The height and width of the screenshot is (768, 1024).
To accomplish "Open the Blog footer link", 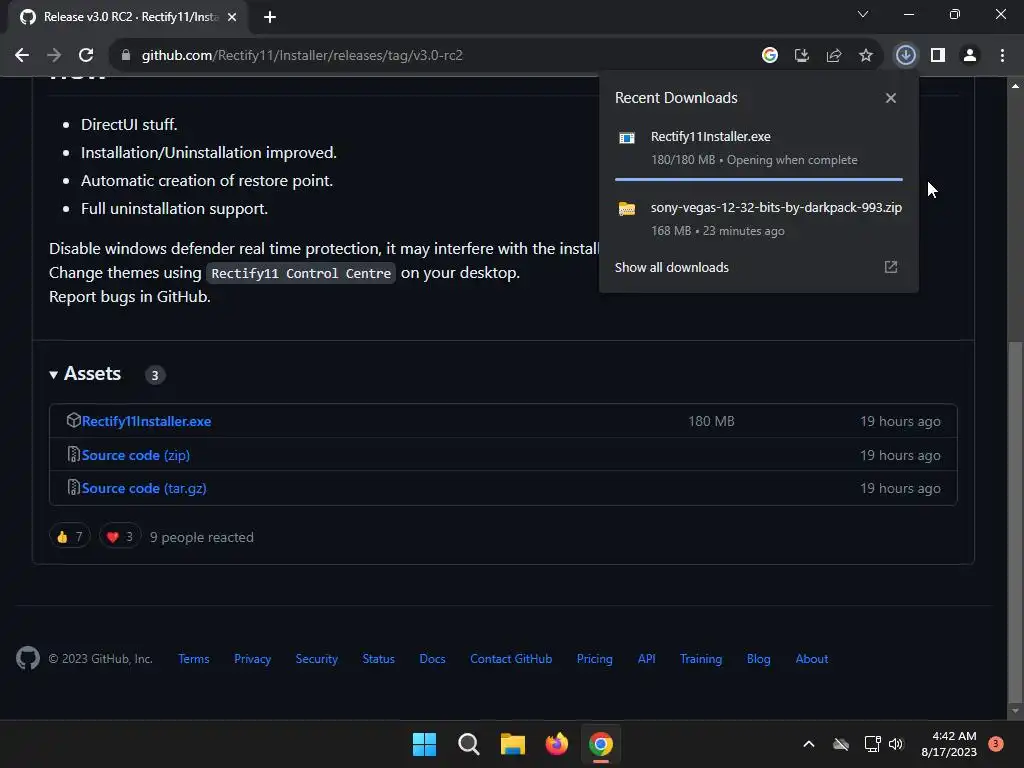I will [758, 659].
